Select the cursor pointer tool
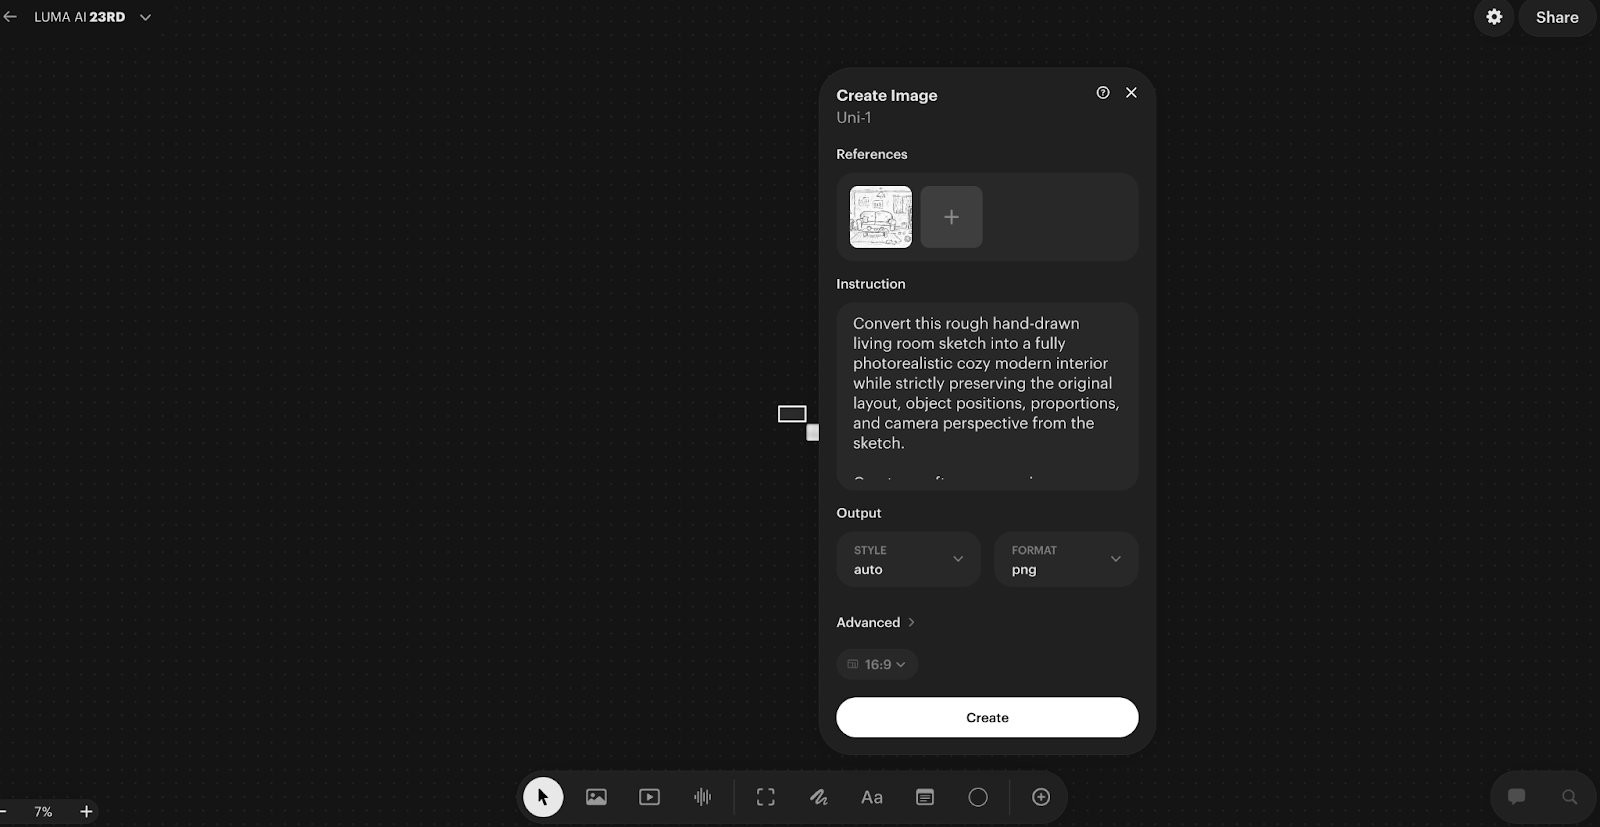The width and height of the screenshot is (1600, 827). (543, 797)
